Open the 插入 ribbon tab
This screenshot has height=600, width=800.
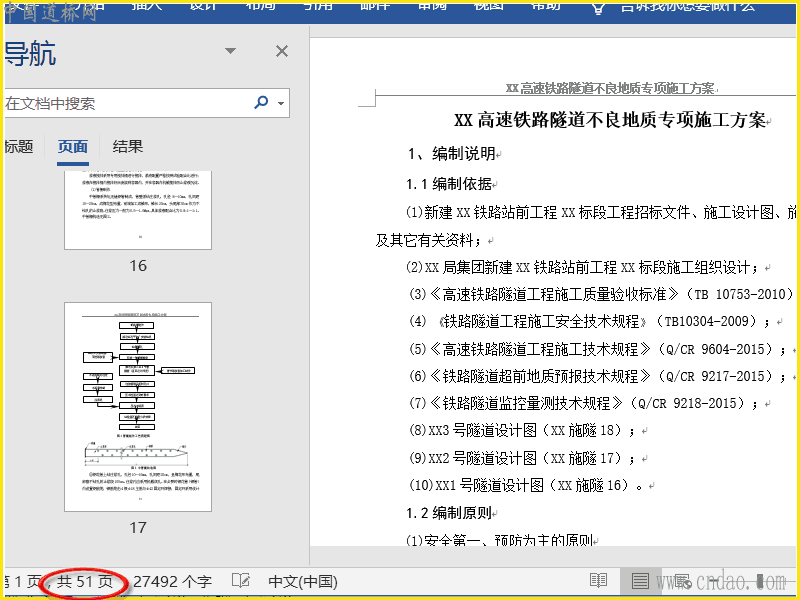pos(146,6)
